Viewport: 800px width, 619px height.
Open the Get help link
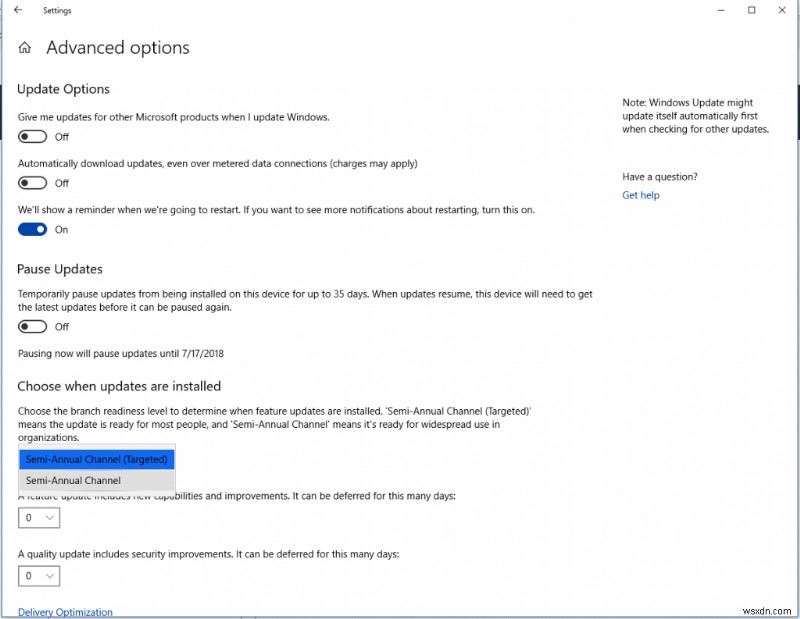pos(641,195)
